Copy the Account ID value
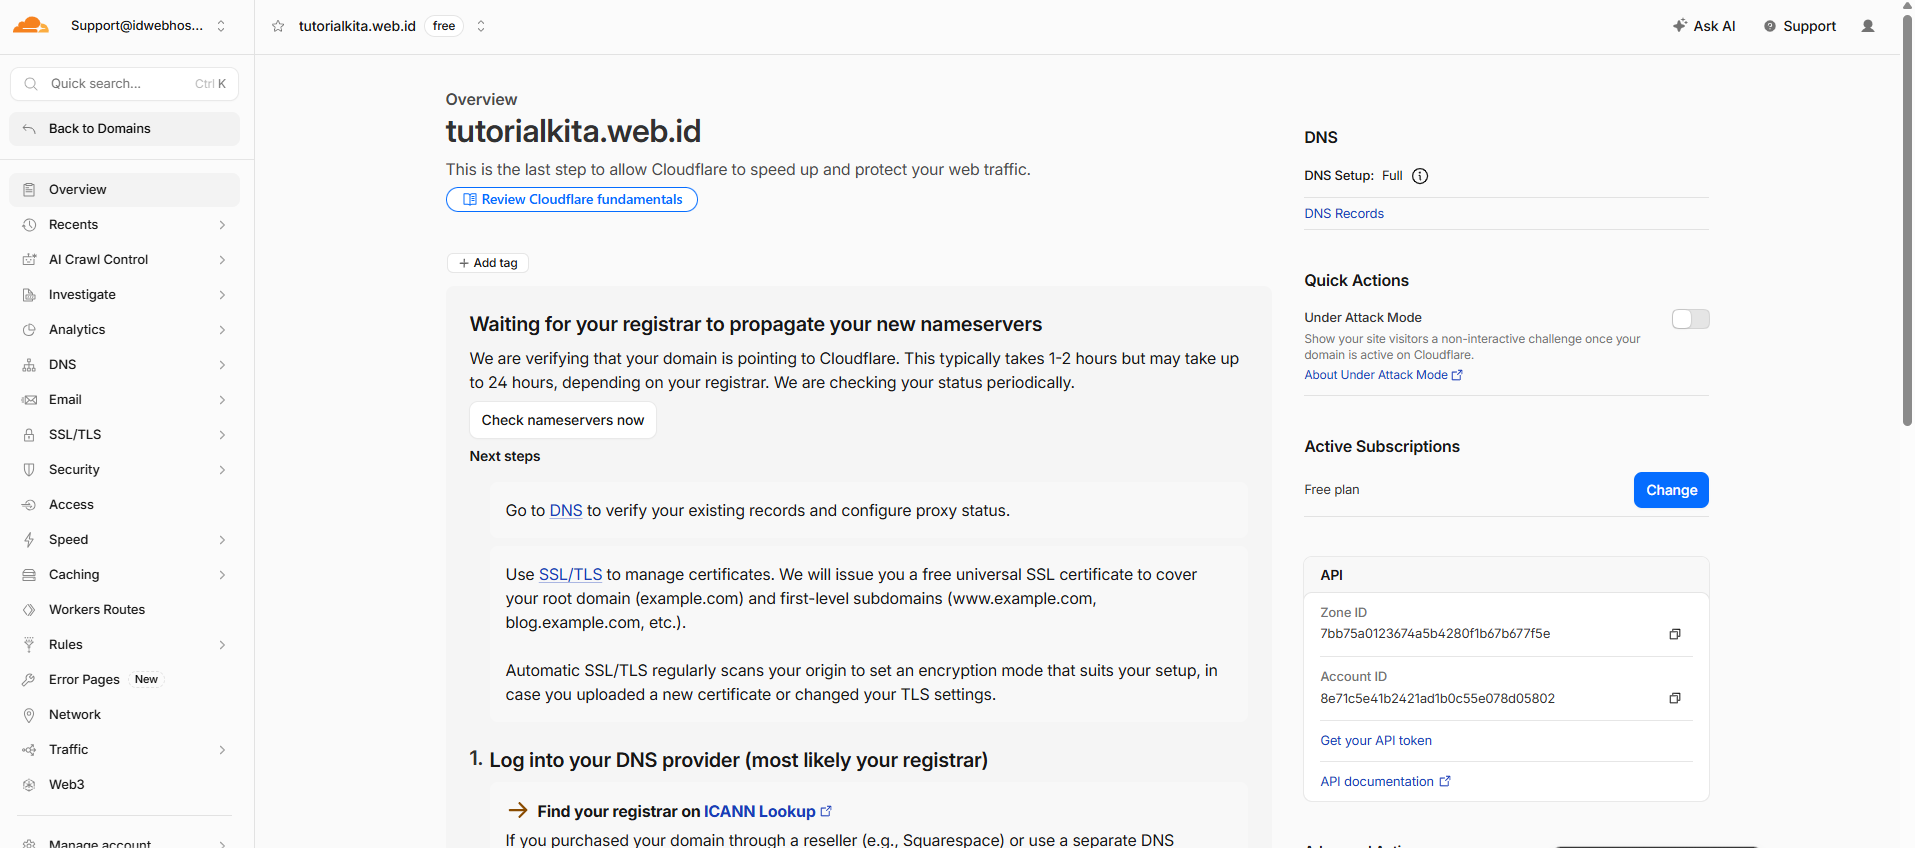This screenshot has width=1915, height=848. [x=1675, y=698]
